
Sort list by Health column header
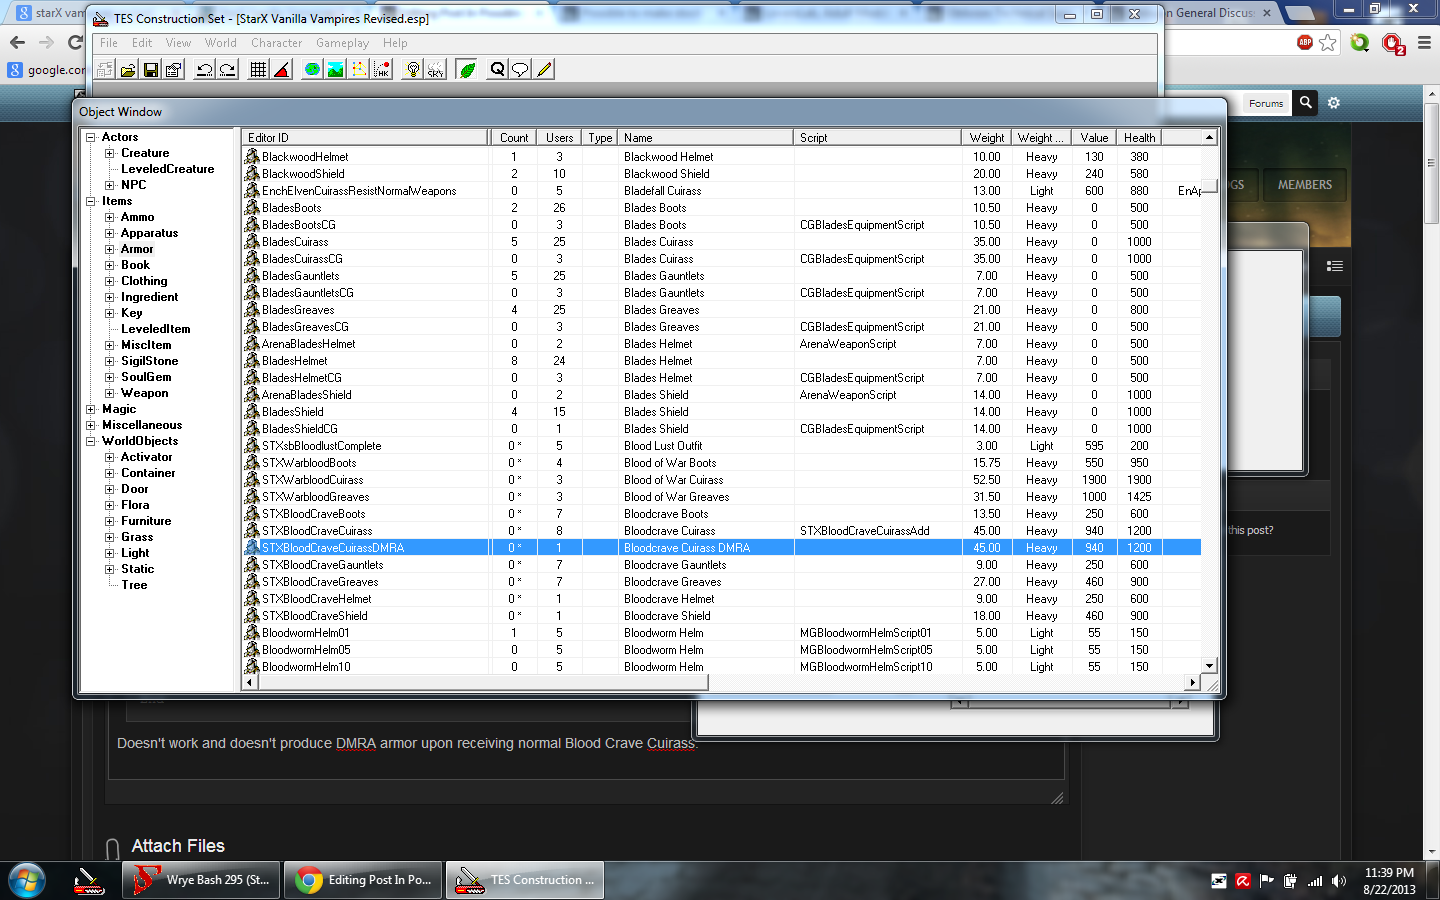point(1139,138)
